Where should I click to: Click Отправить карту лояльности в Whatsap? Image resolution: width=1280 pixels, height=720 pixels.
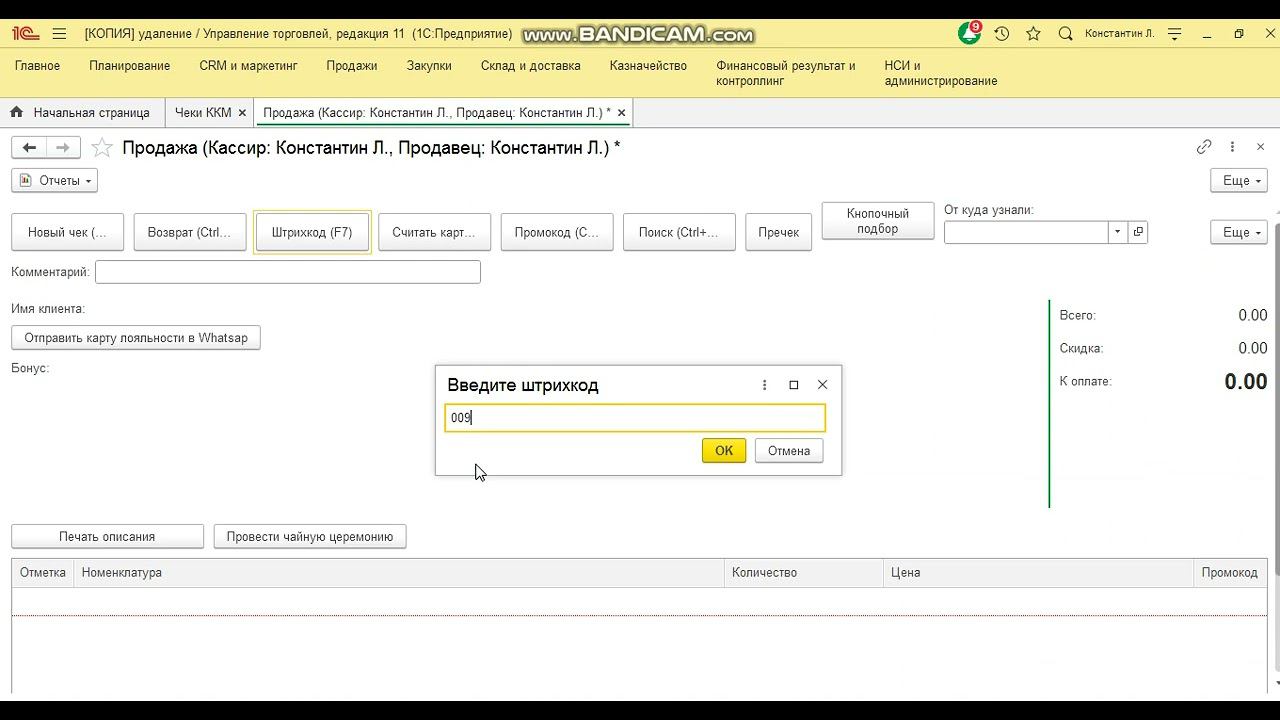point(136,338)
